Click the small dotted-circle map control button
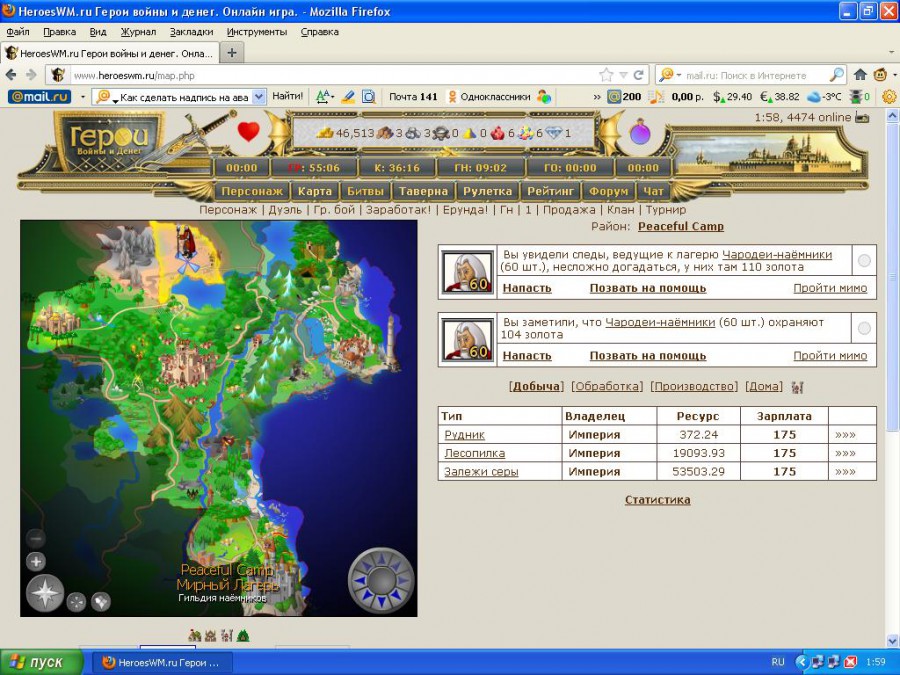 [76, 602]
